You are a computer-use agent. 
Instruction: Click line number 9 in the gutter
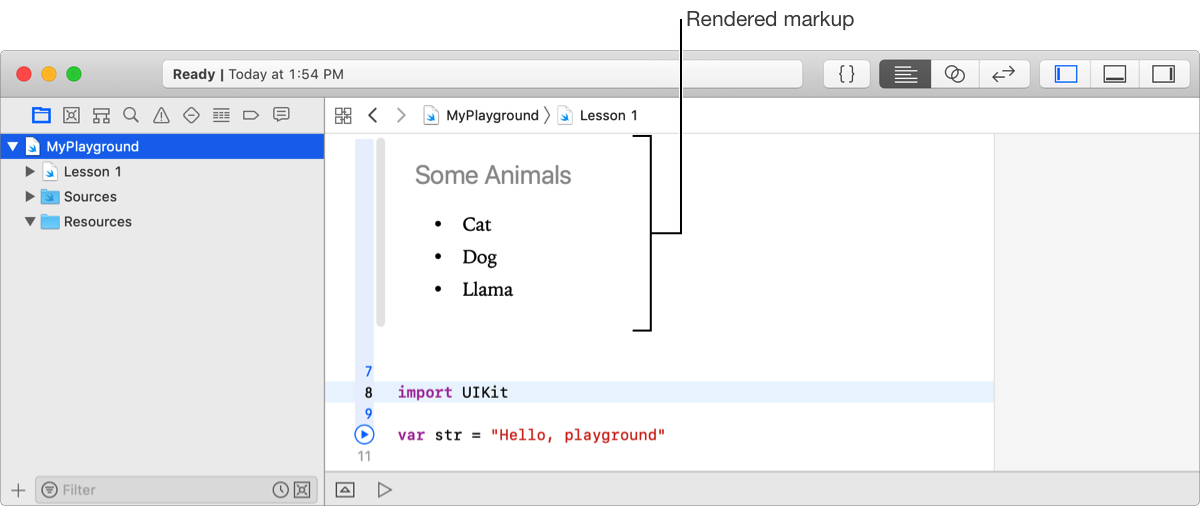368,413
